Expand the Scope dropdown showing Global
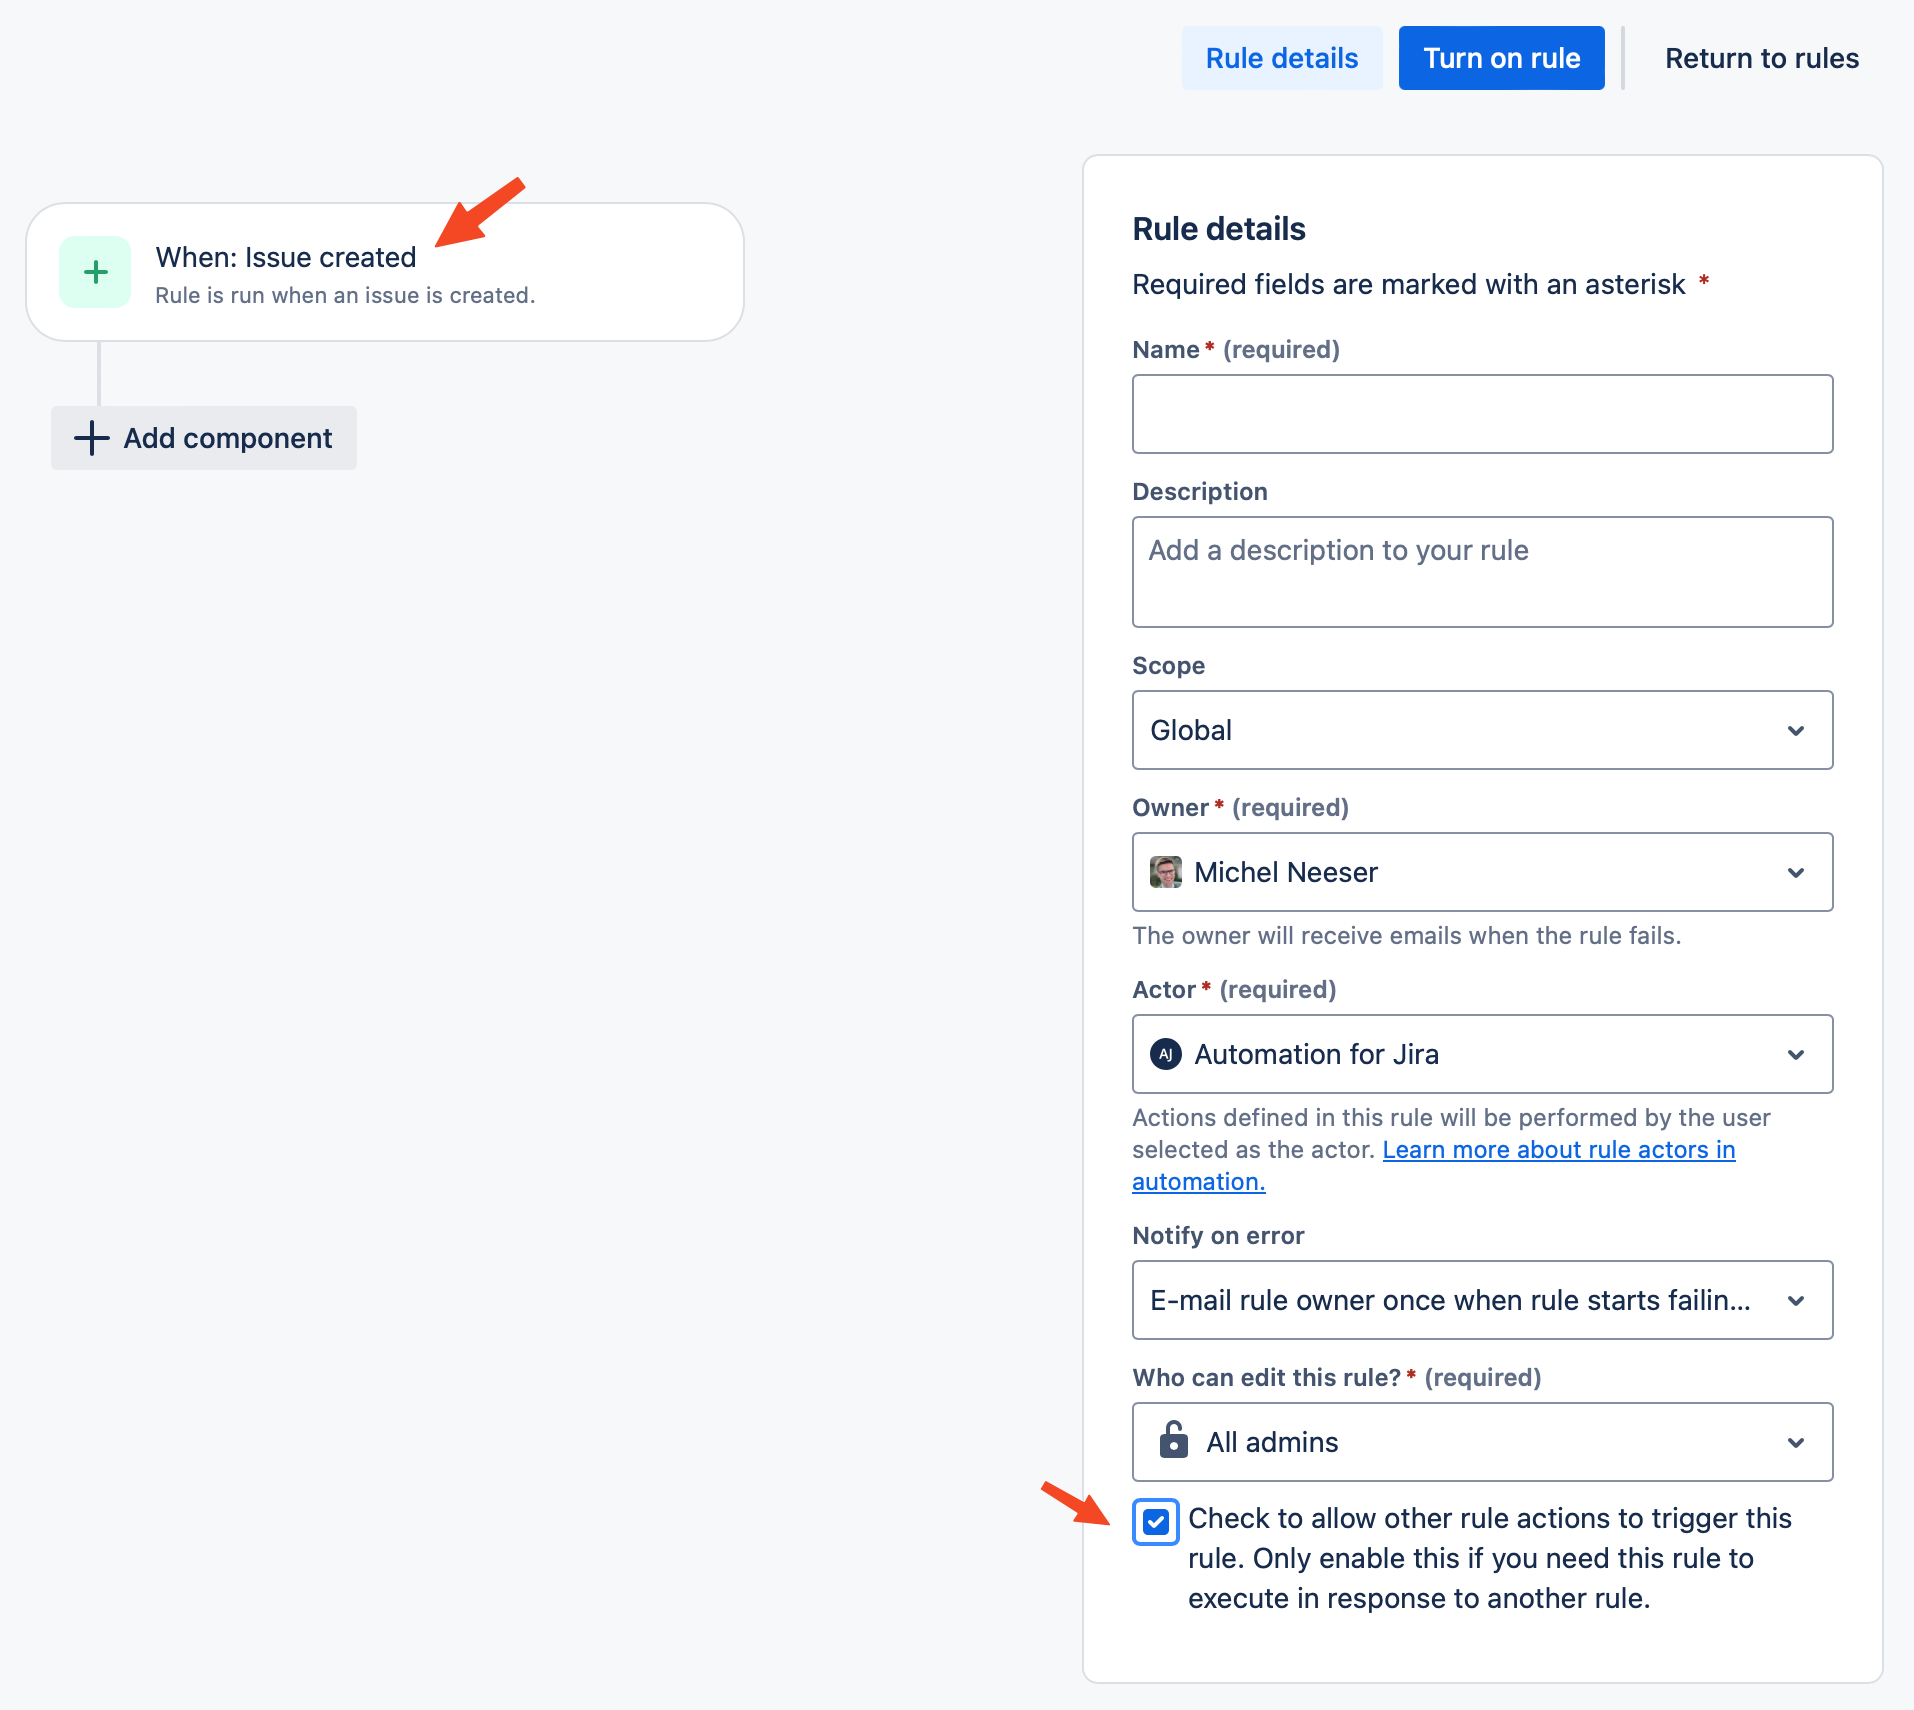Screen dimensions: 1914x1710 [x=1796, y=730]
